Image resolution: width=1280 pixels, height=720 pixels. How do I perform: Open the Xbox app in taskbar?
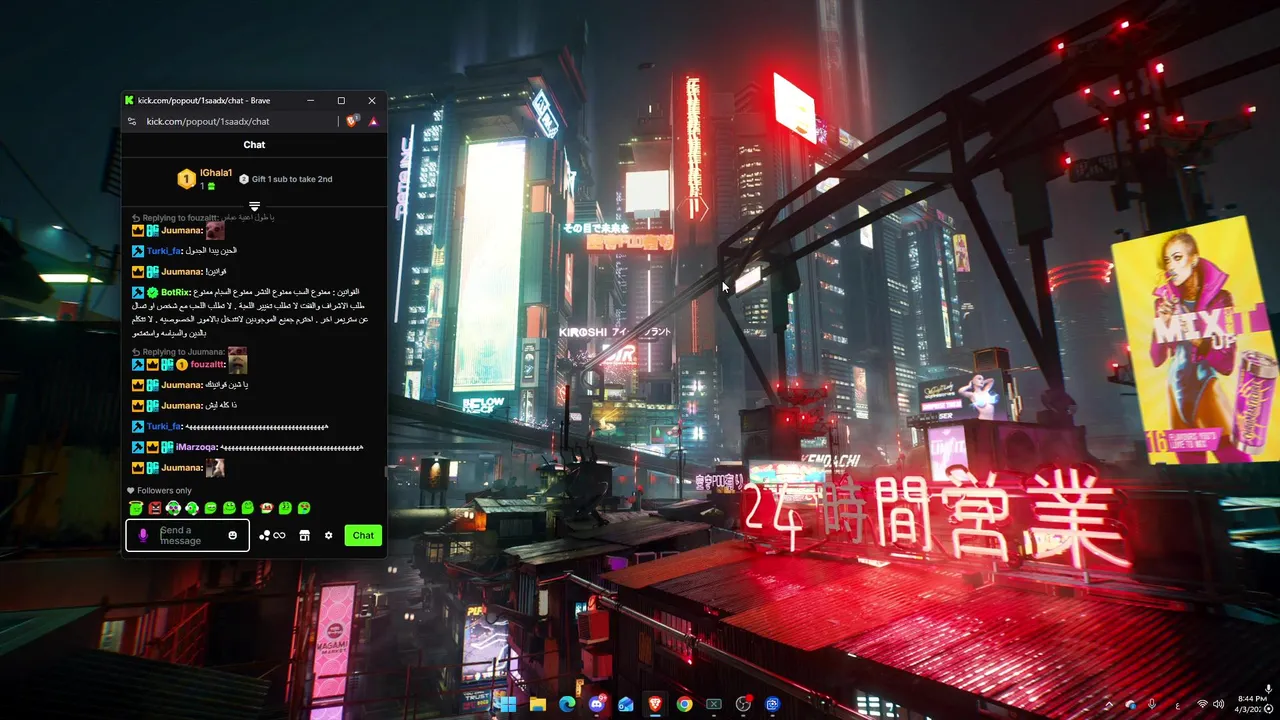pos(714,704)
